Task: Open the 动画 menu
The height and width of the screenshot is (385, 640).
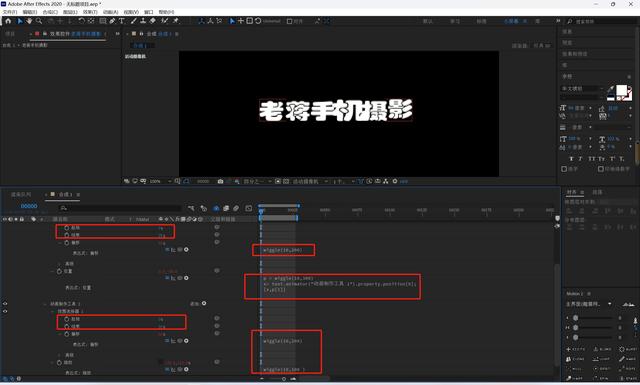Action: 110,12
